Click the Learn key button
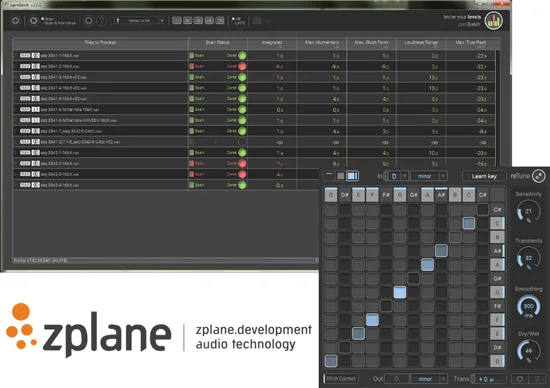This screenshot has height=388, width=550. click(484, 176)
